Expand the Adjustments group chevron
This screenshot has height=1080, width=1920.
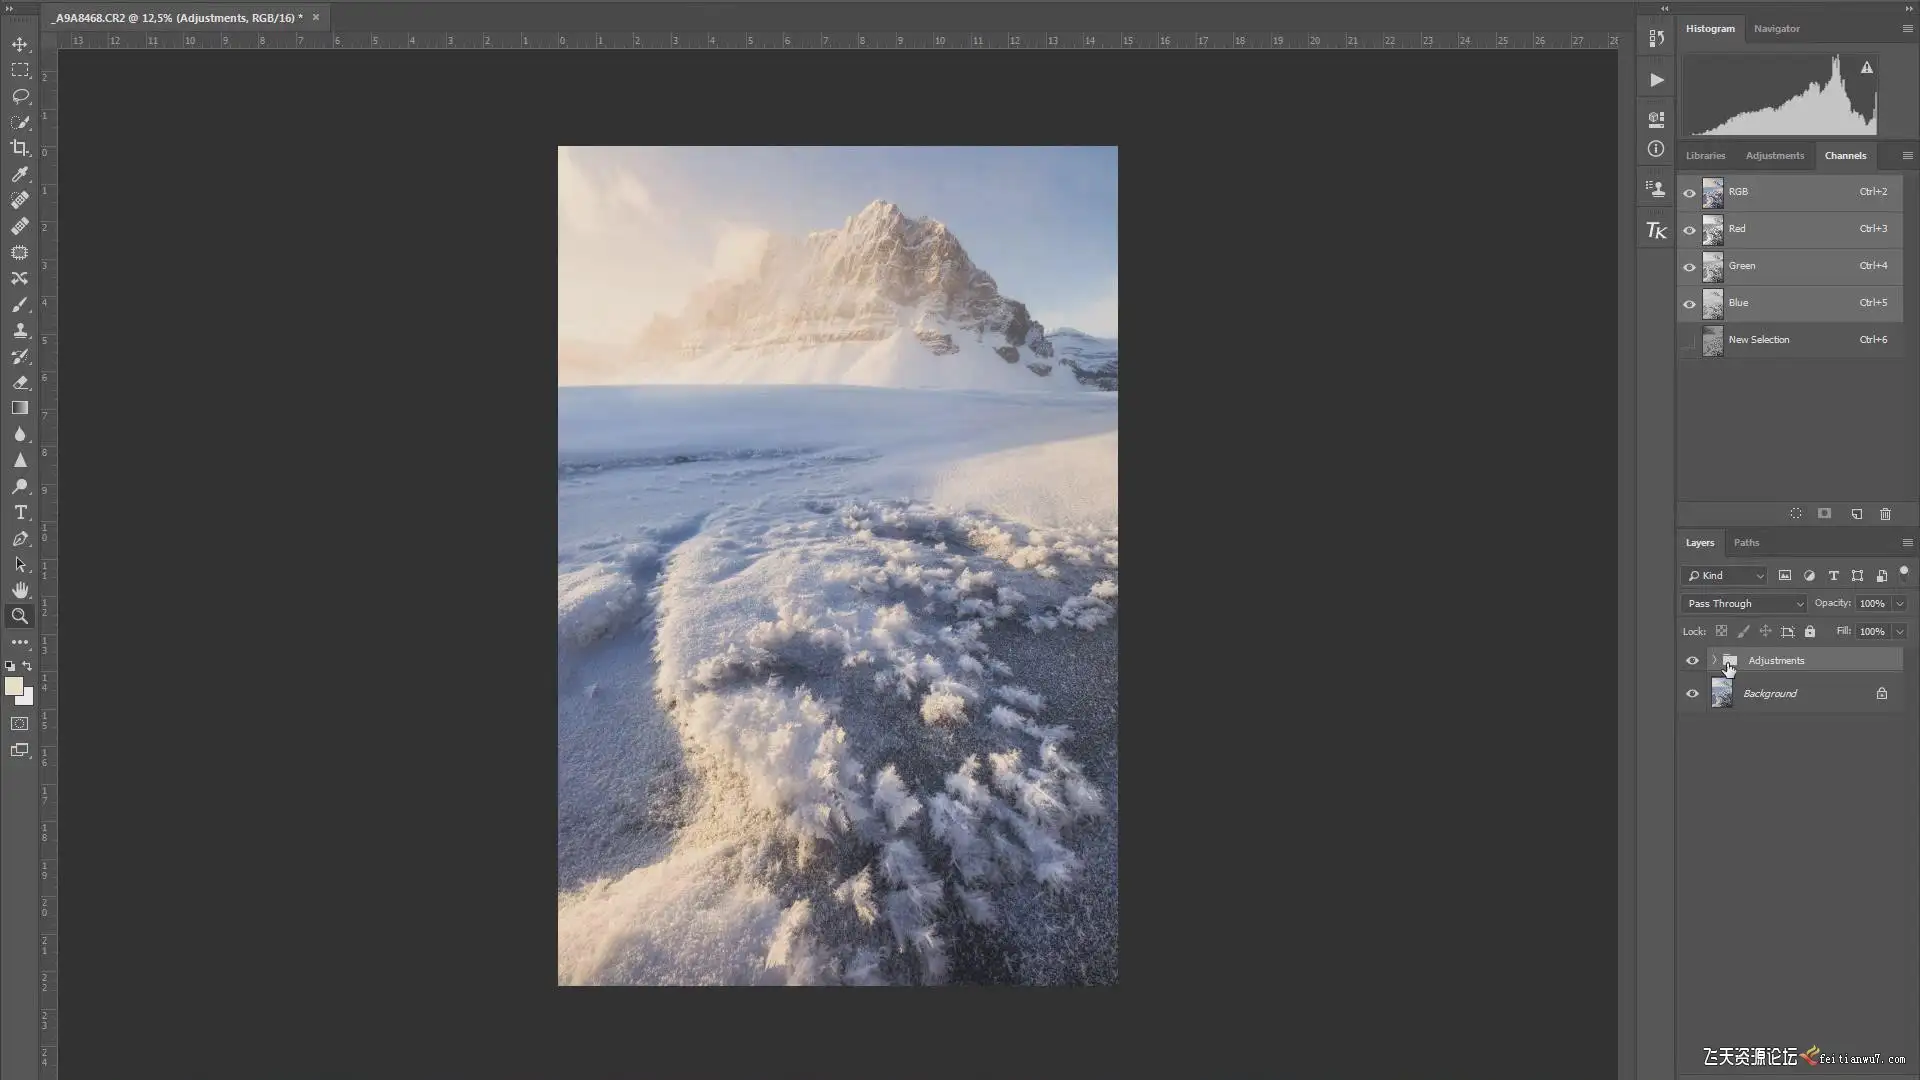coord(1714,660)
